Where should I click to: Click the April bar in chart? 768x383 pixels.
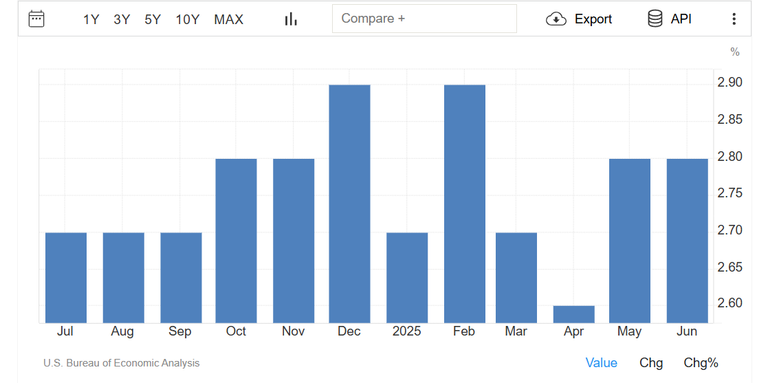pyautogui.click(x=574, y=314)
